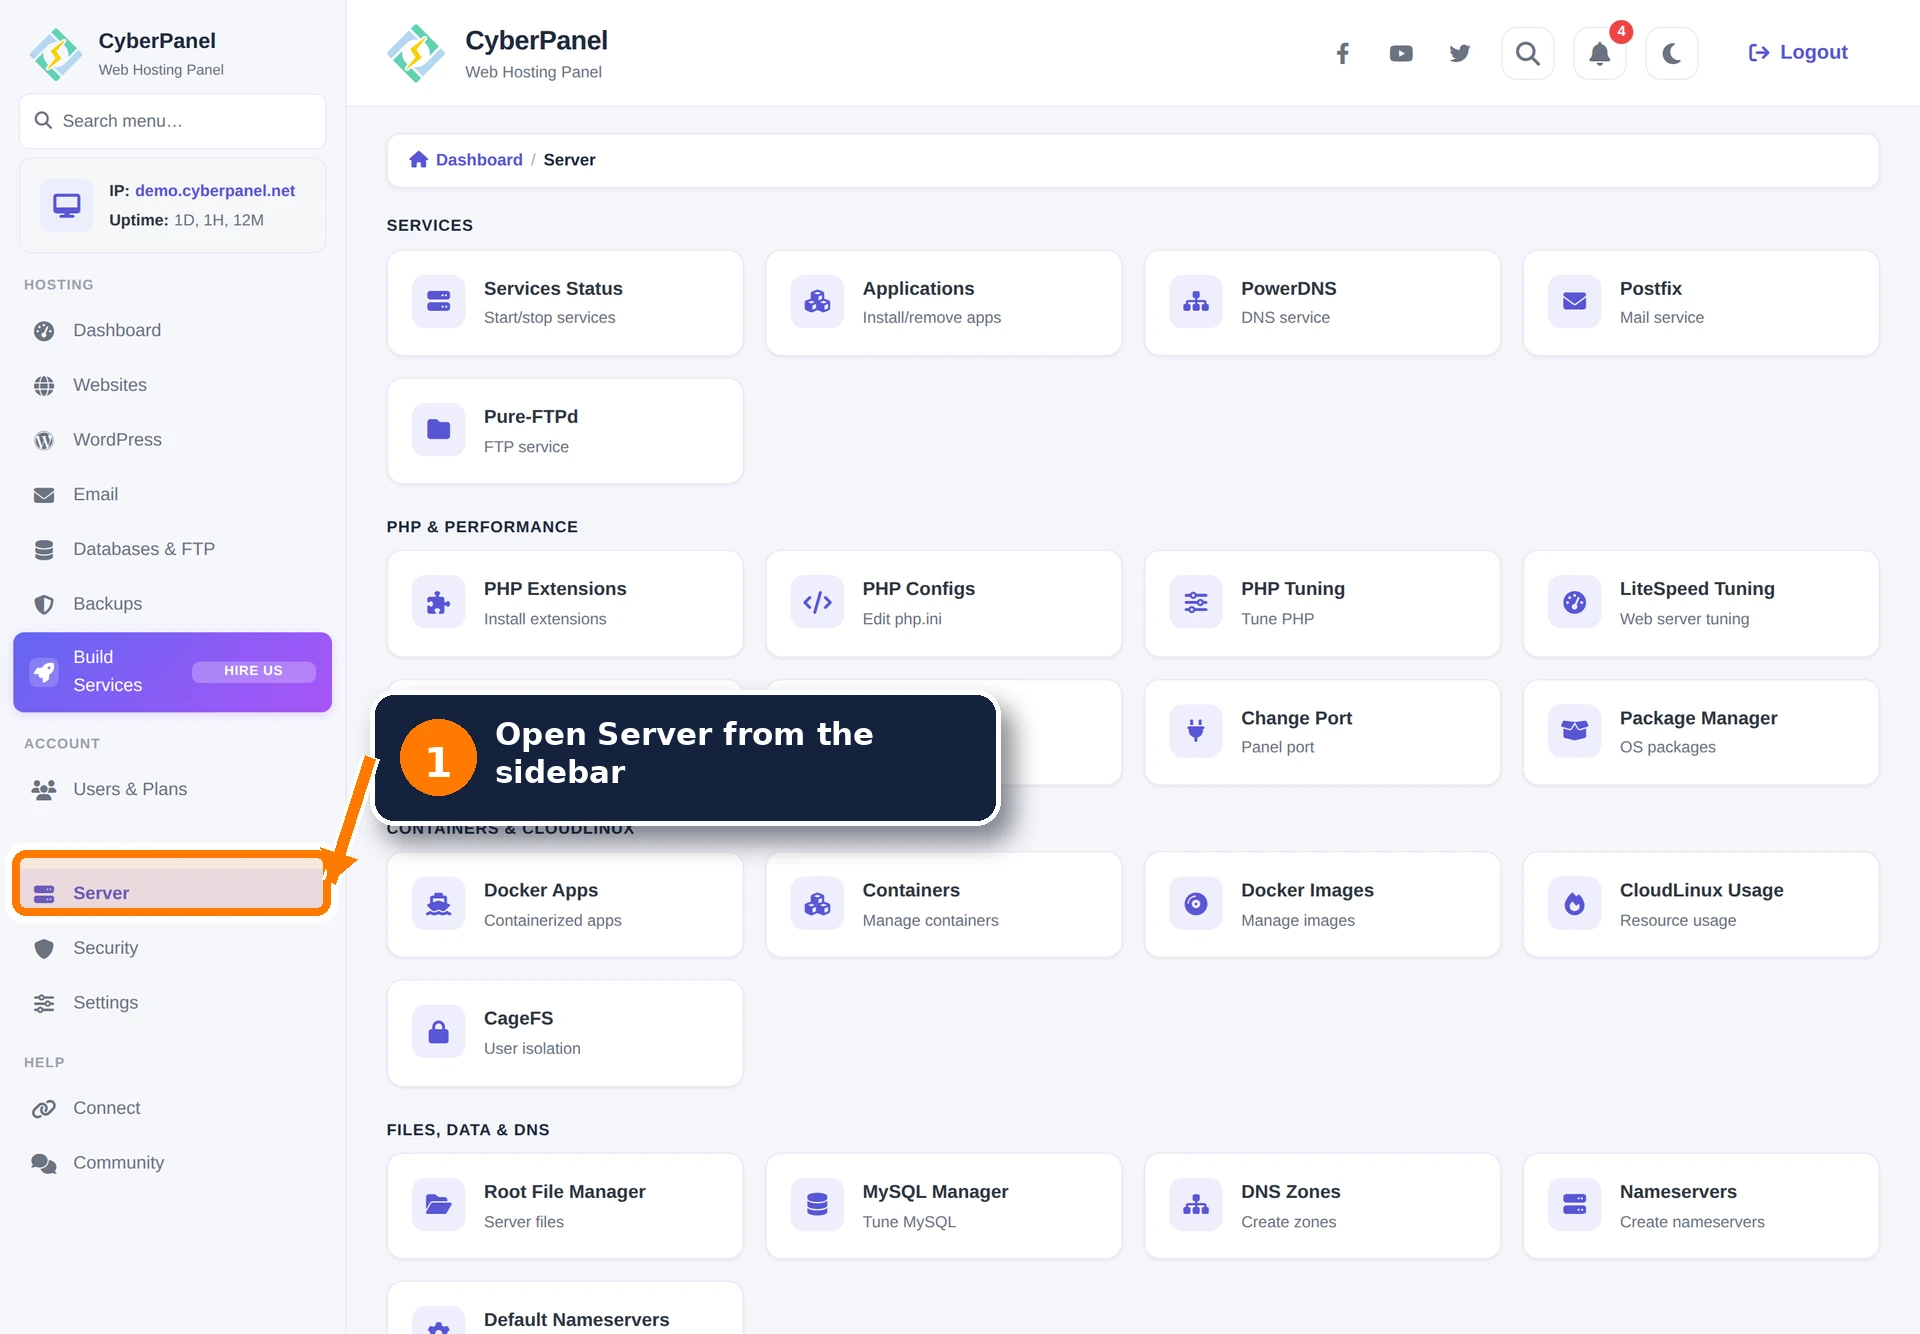Click the Logout link
This screenshot has height=1334, width=1920.
click(x=1798, y=52)
